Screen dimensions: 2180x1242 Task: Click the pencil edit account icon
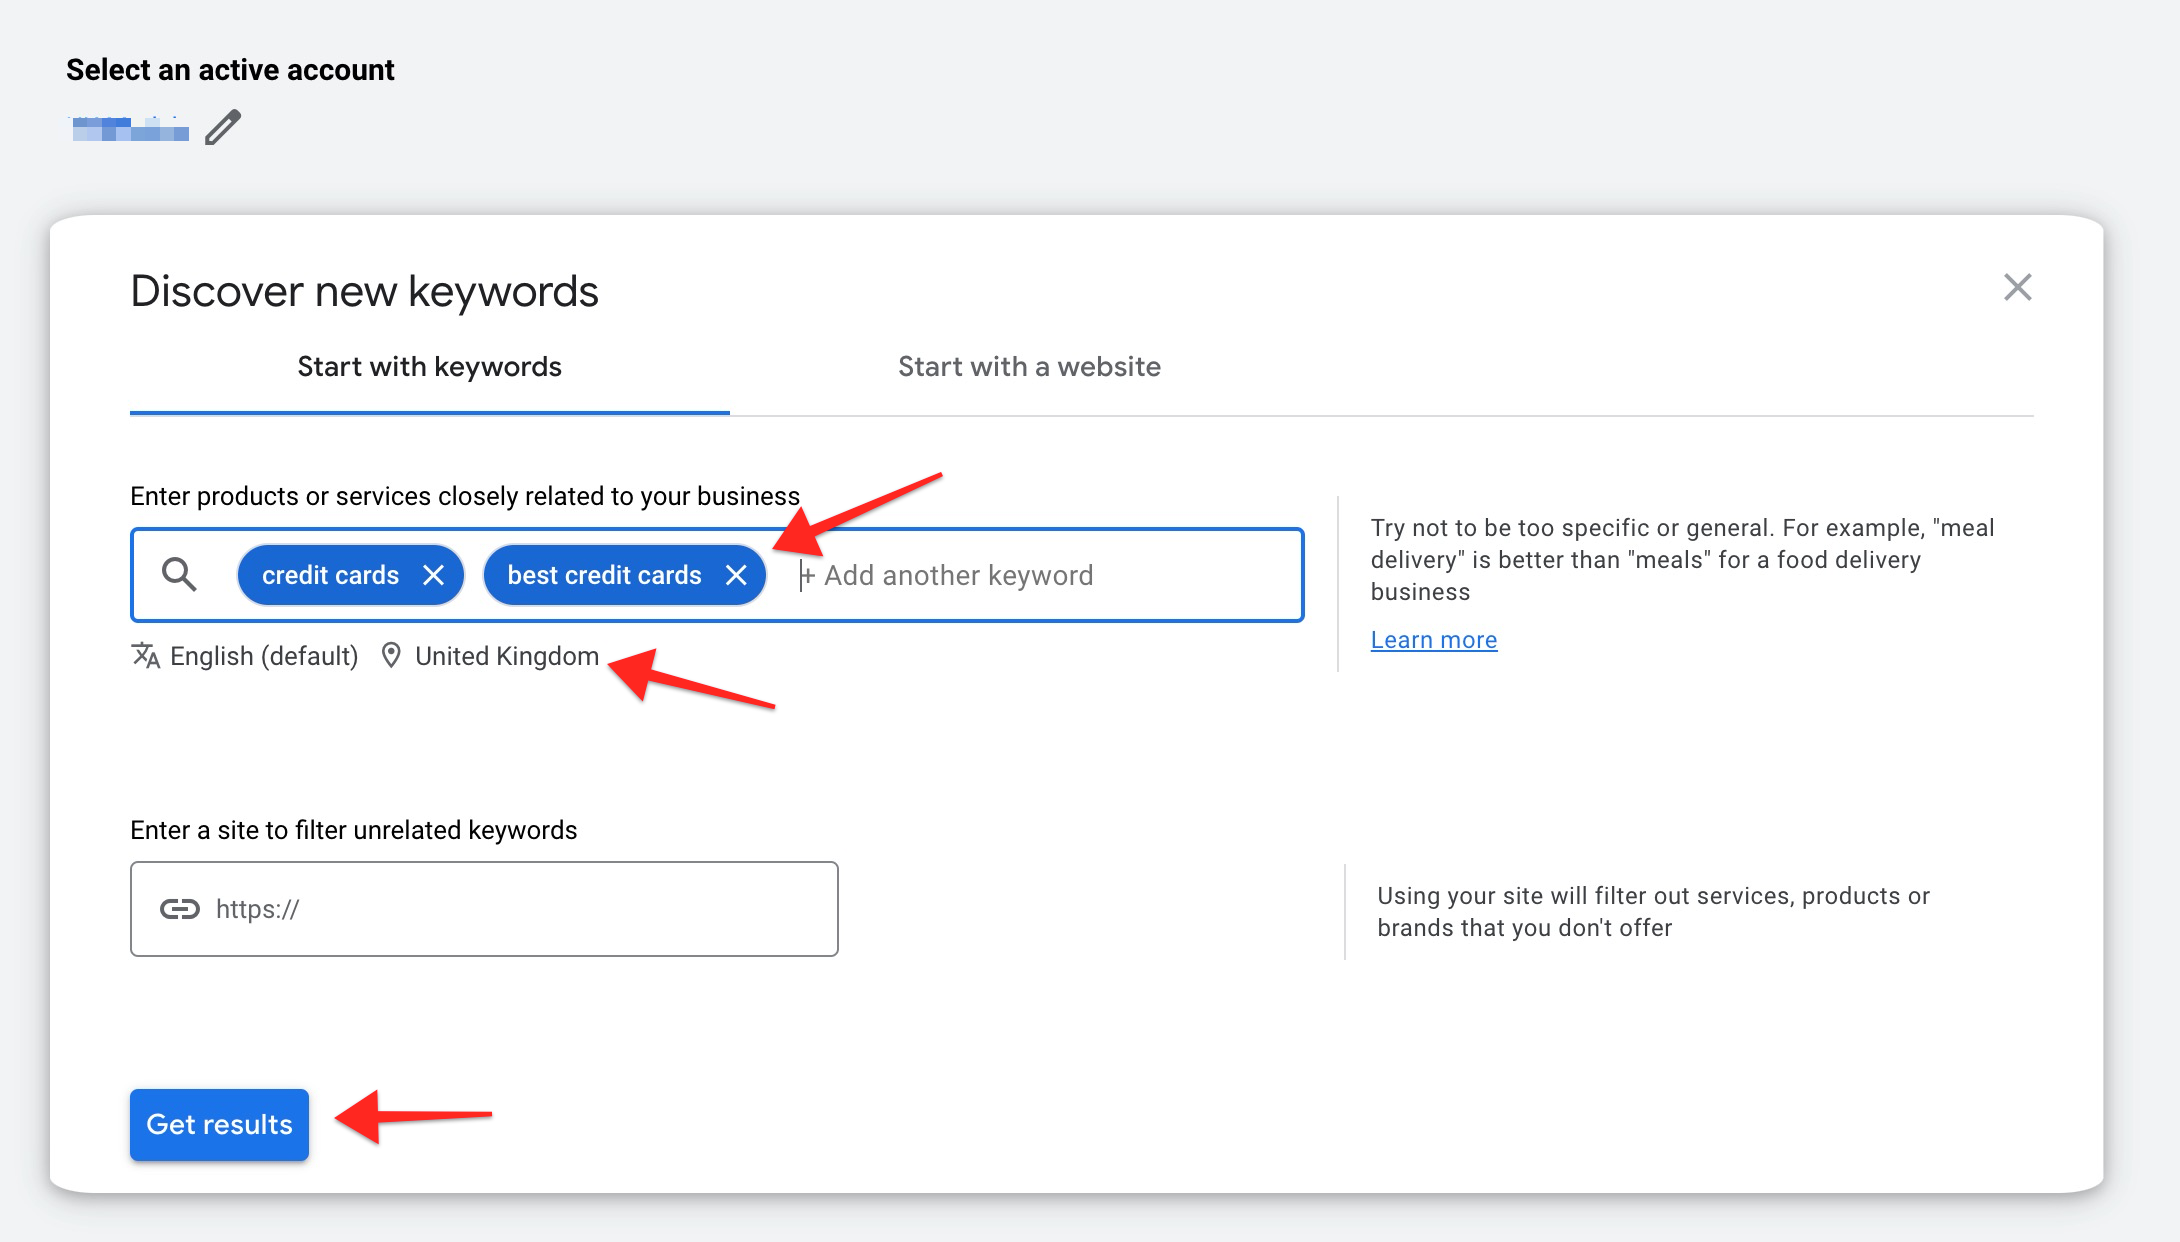pyautogui.click(x=223, y=128)
